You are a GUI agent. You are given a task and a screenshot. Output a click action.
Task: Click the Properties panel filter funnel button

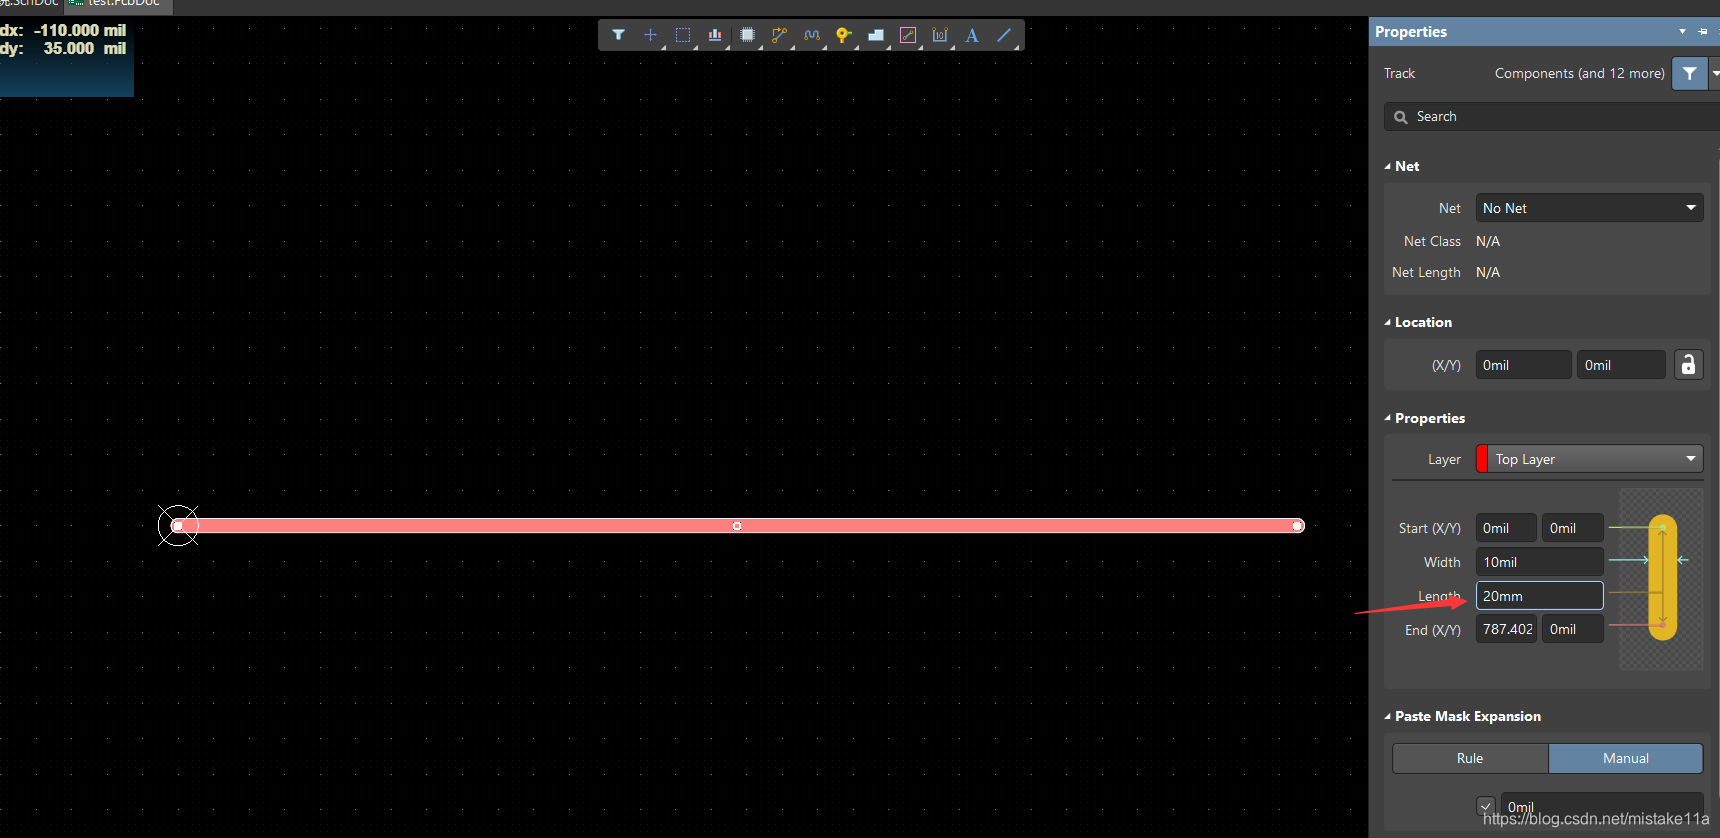[1689, 73]
